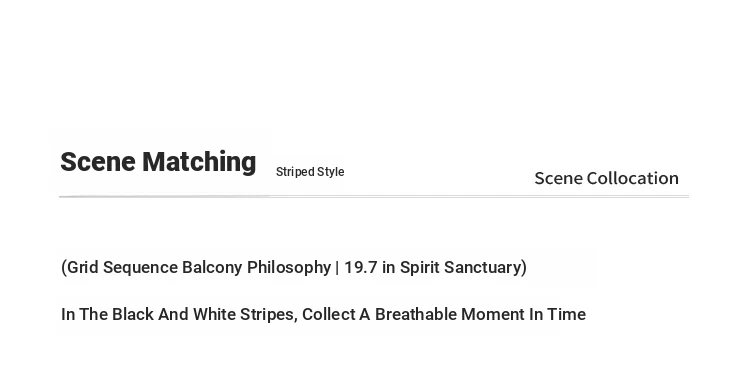
Task: Click the word Breathable in the tagline
Action: tap(416, 315)
